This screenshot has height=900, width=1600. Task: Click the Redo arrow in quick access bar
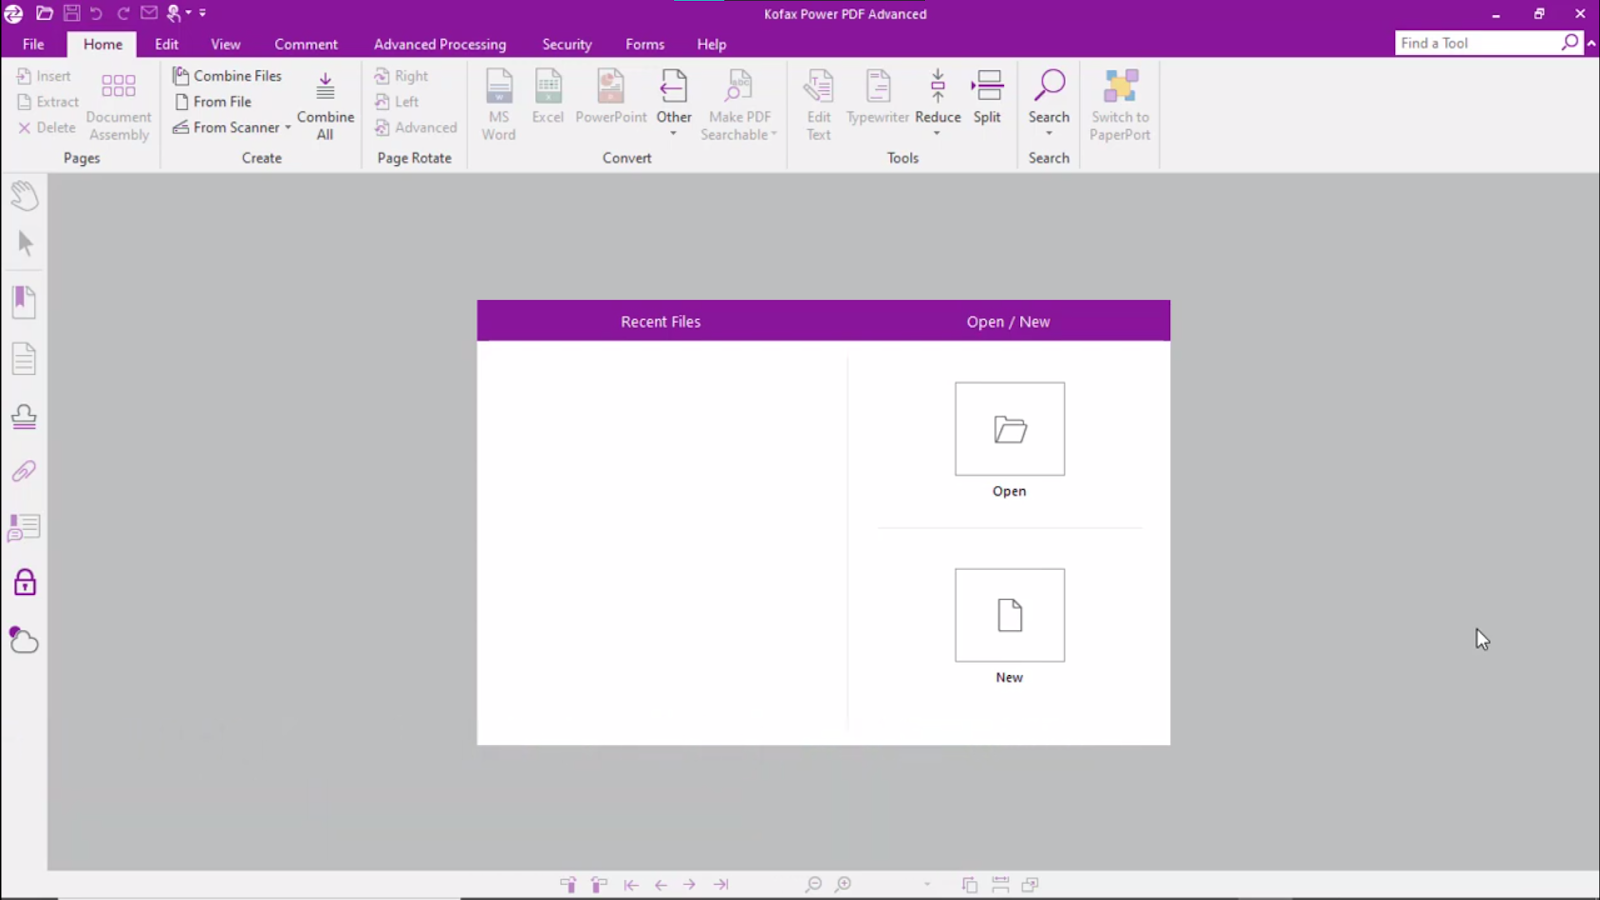(123, 13)
